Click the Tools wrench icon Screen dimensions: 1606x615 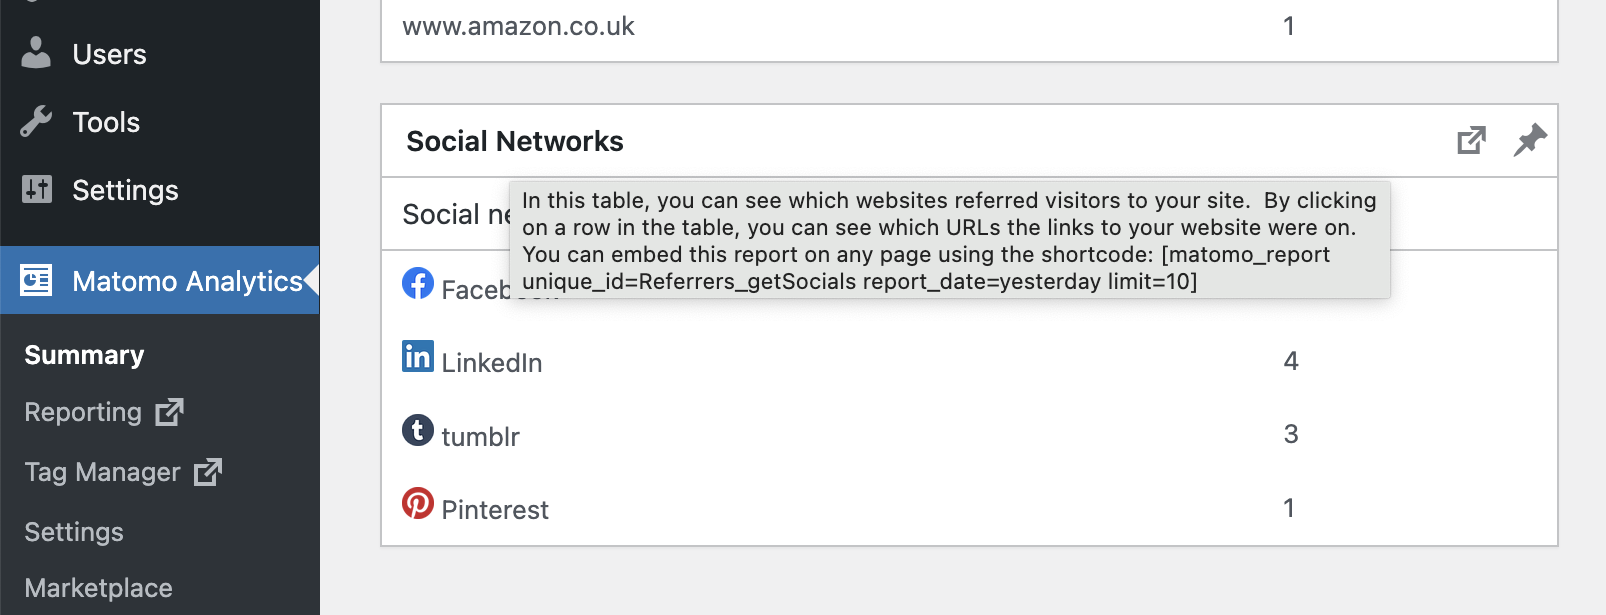pyautogui.click(x=36, y=121)
